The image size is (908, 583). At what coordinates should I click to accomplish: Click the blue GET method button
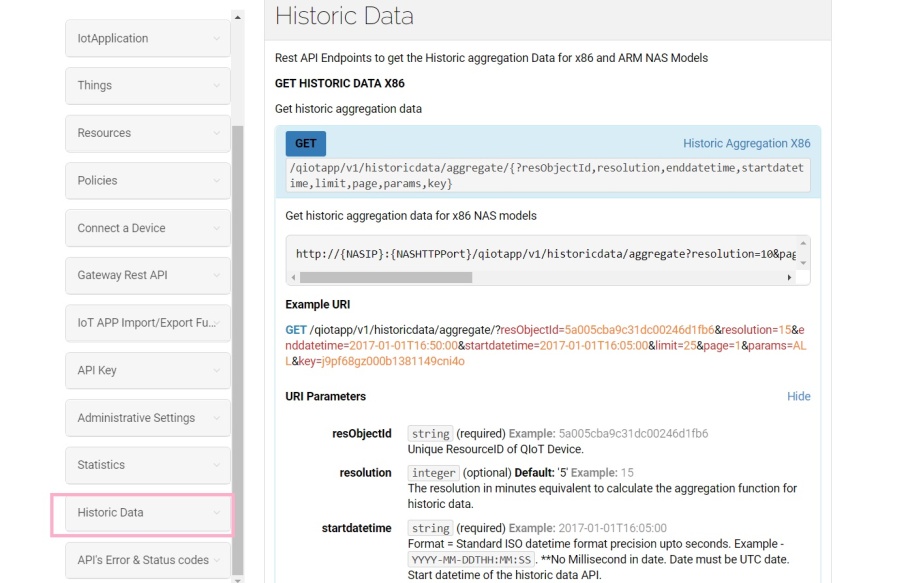305,143
